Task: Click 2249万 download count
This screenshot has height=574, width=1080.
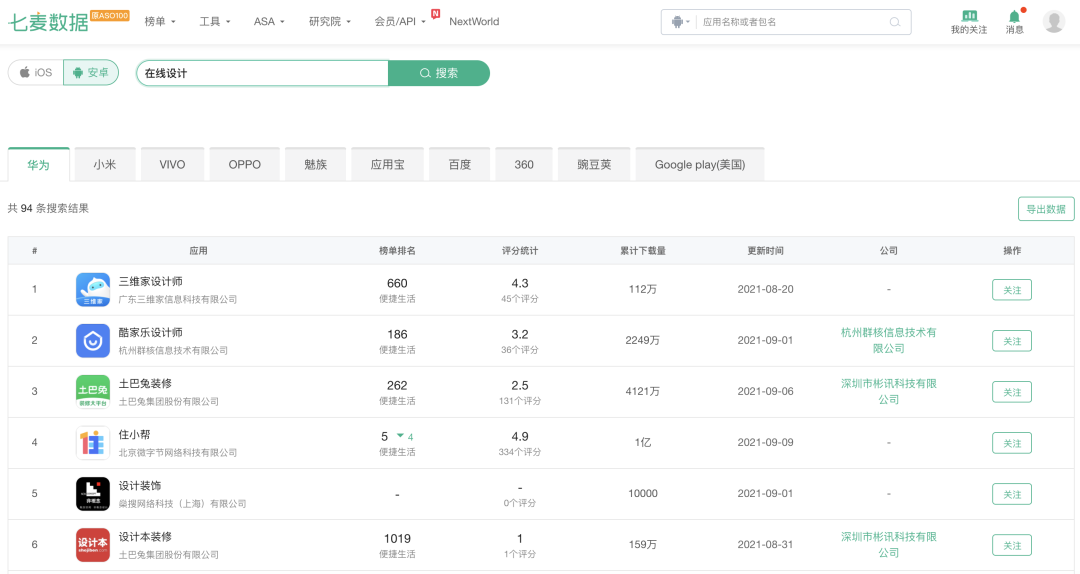Action: coord(643,340)
